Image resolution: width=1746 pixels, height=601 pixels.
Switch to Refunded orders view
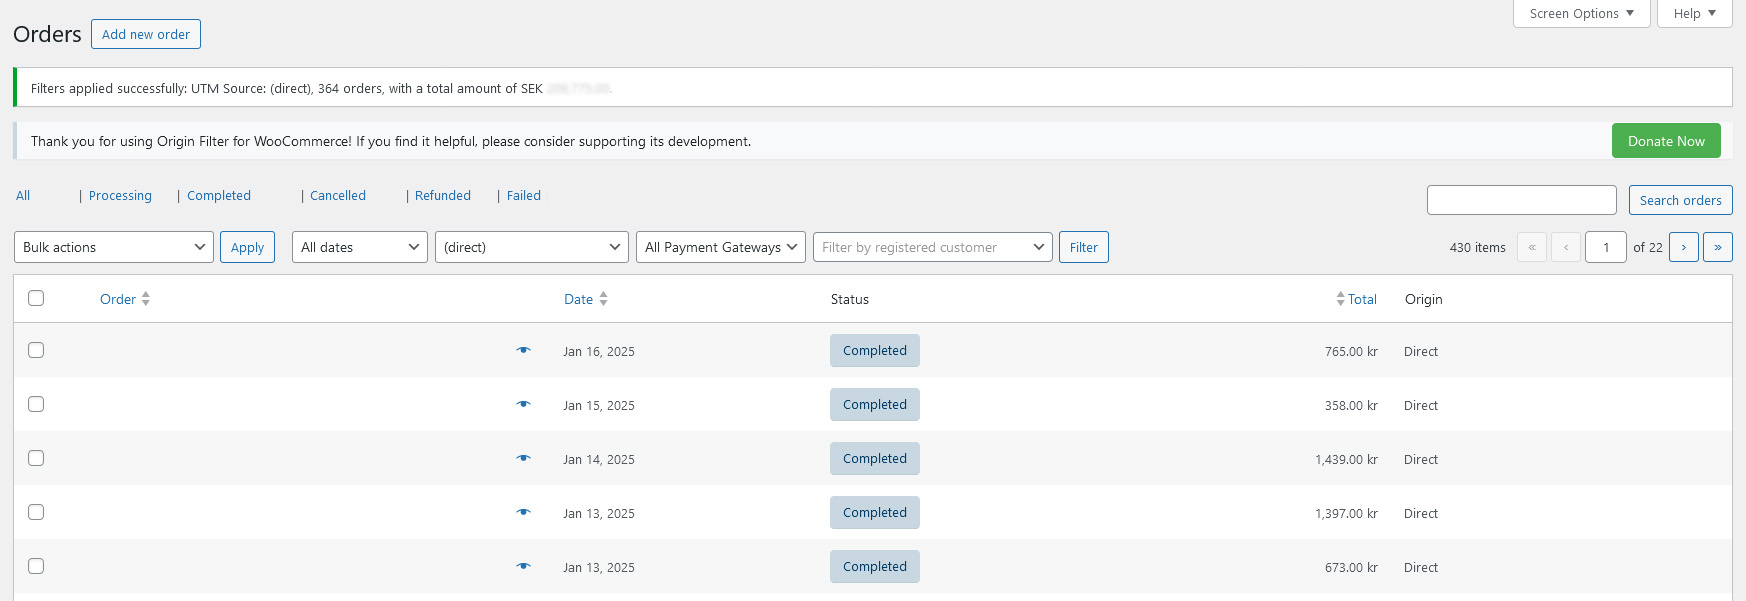[442, 196]
